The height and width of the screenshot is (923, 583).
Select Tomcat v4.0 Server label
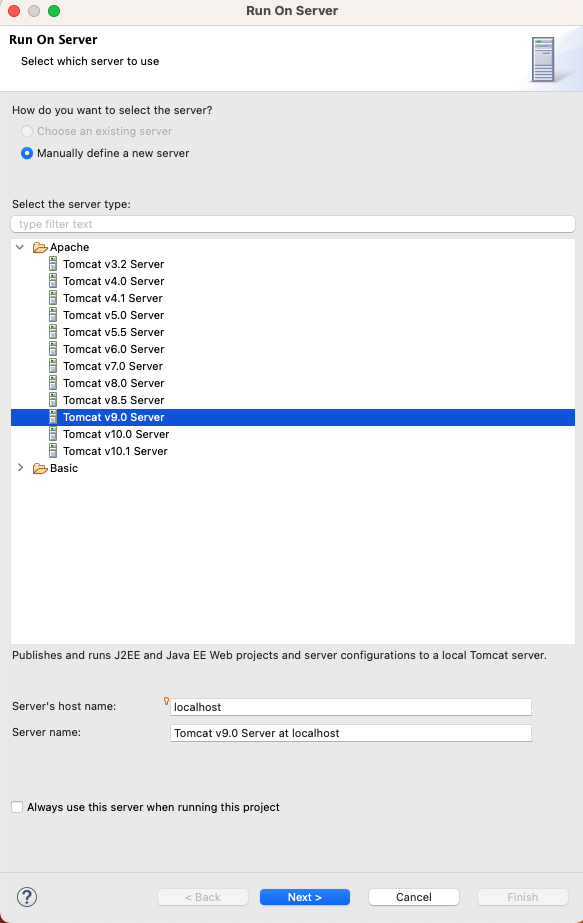coord(114,281)
